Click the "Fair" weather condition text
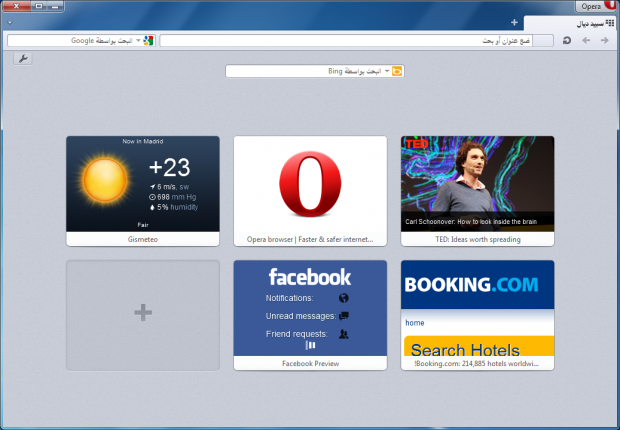Screen dimensions: 620x430 pos(143,225)
